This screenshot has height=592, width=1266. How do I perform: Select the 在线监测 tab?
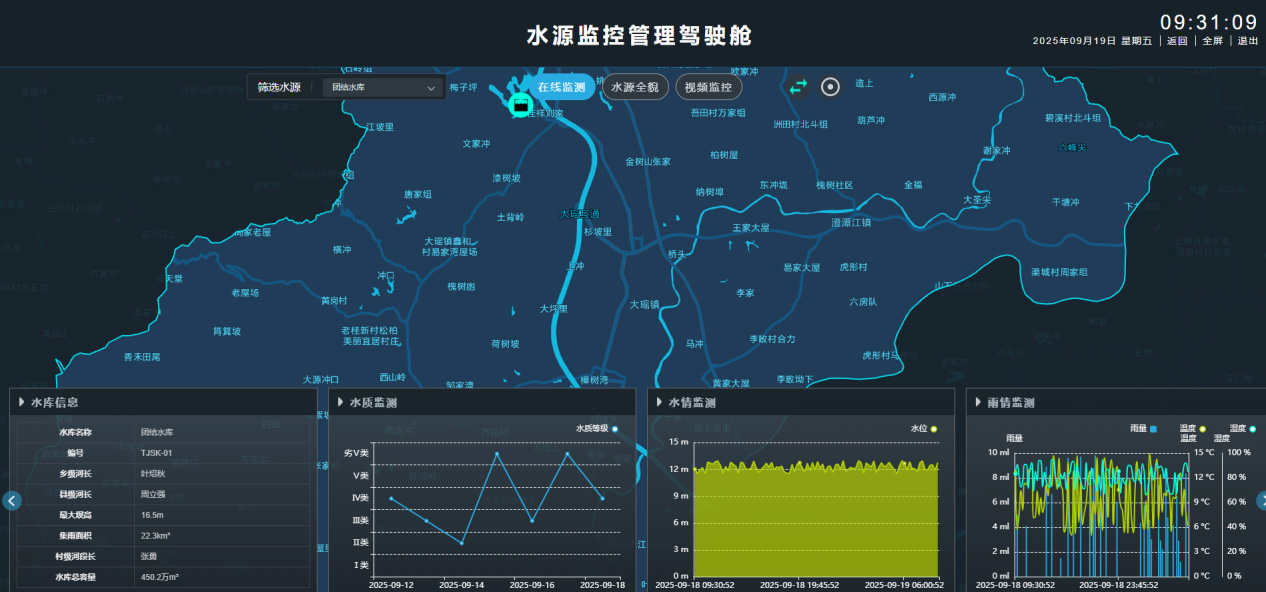(x=561, y=88)
